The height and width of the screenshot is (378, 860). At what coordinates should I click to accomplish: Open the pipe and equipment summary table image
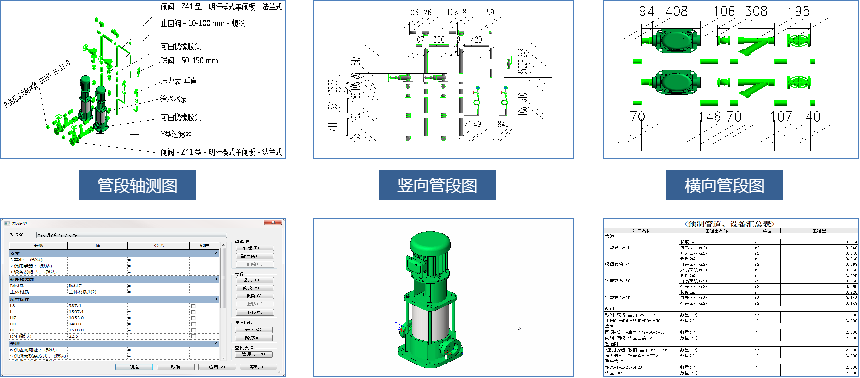coord(731,297)
